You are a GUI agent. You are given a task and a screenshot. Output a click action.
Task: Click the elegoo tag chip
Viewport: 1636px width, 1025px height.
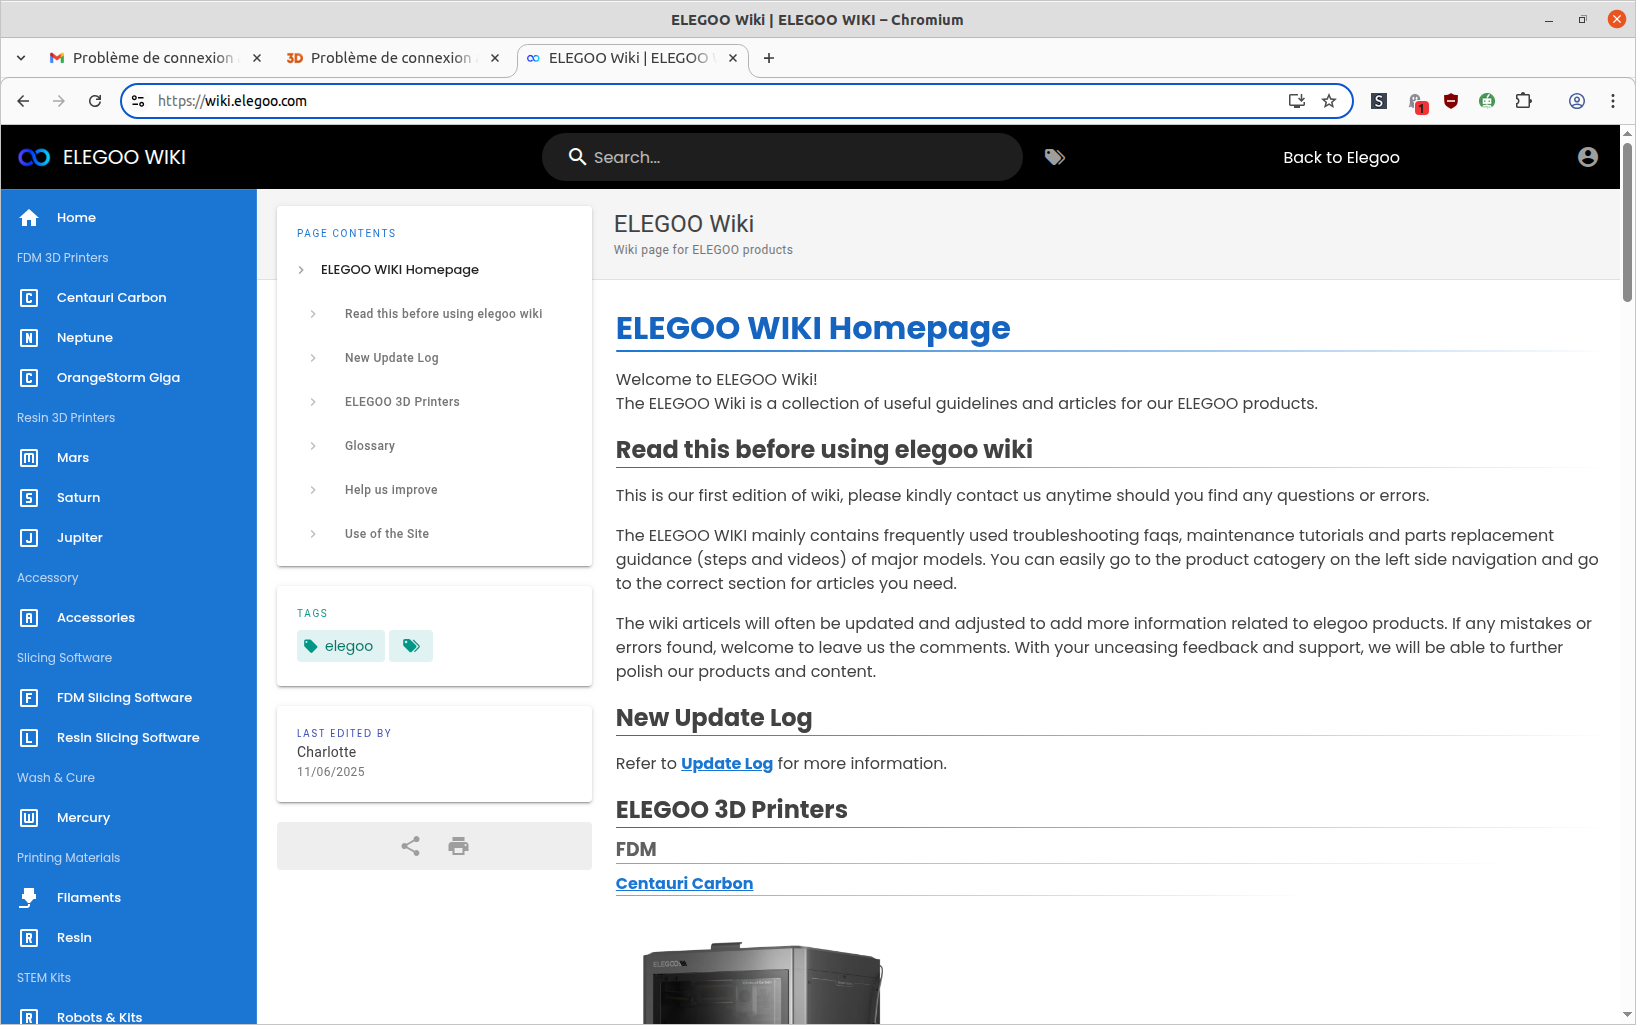[x=340, y=646]
